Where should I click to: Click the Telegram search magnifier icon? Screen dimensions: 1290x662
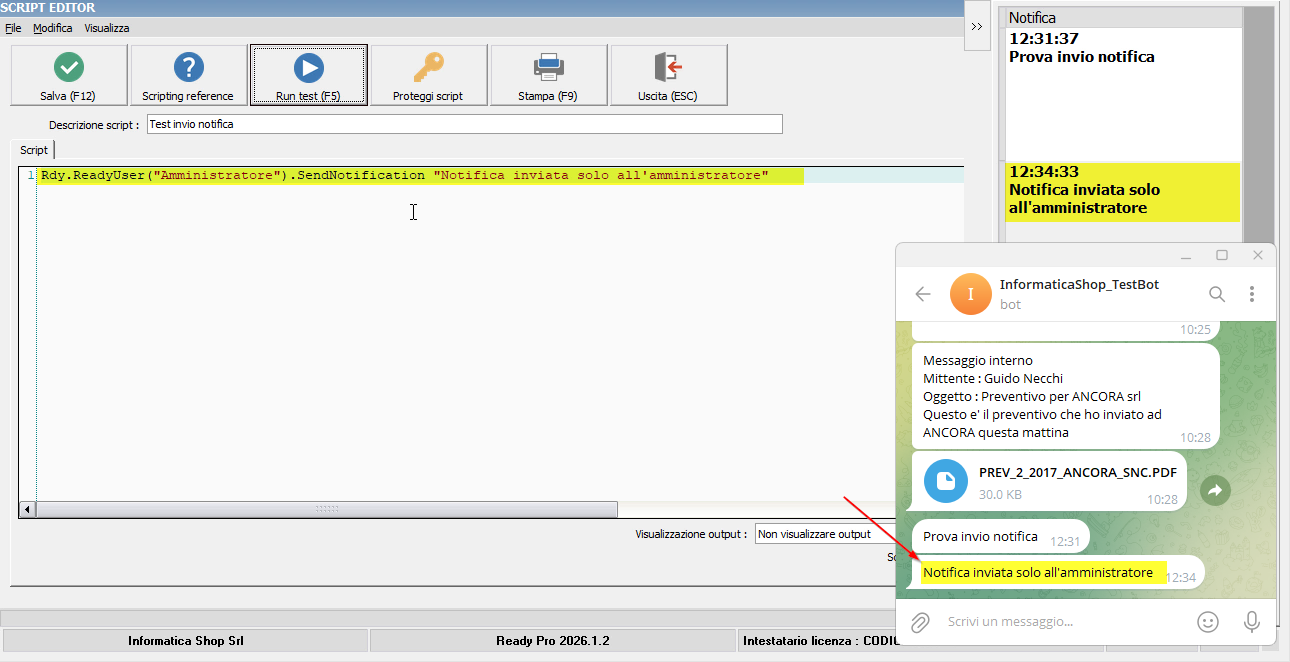1216,294
